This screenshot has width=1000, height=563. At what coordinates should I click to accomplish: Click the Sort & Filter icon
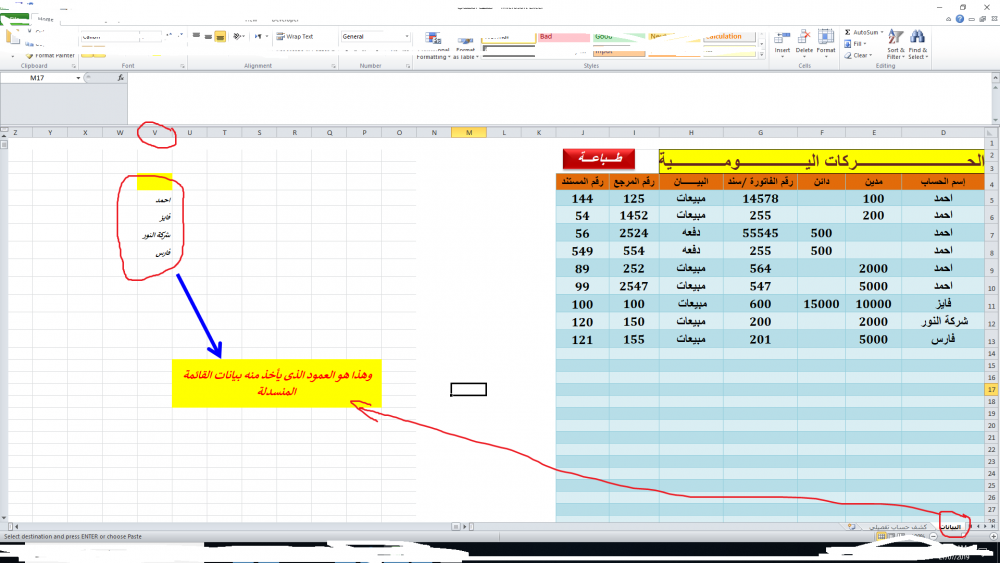click(x=895, y=38)
